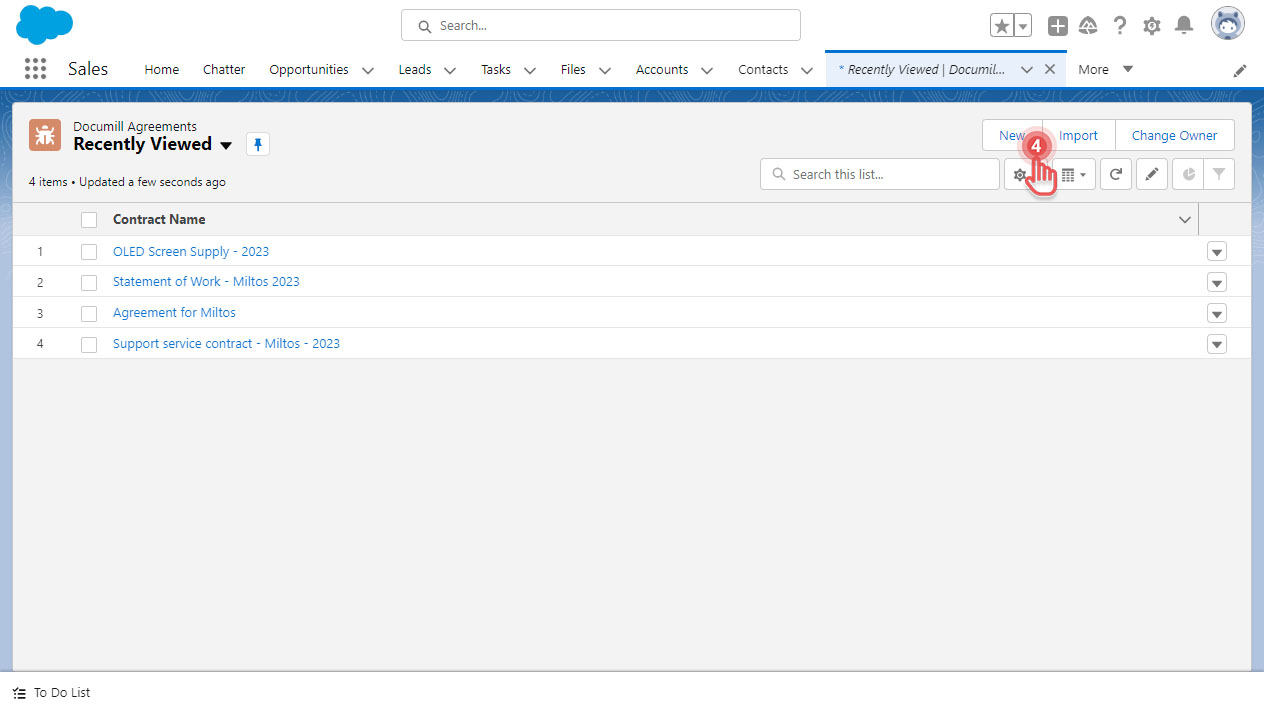
Task: Click the inline edit pencil icon
Action: coord(1151,174)
